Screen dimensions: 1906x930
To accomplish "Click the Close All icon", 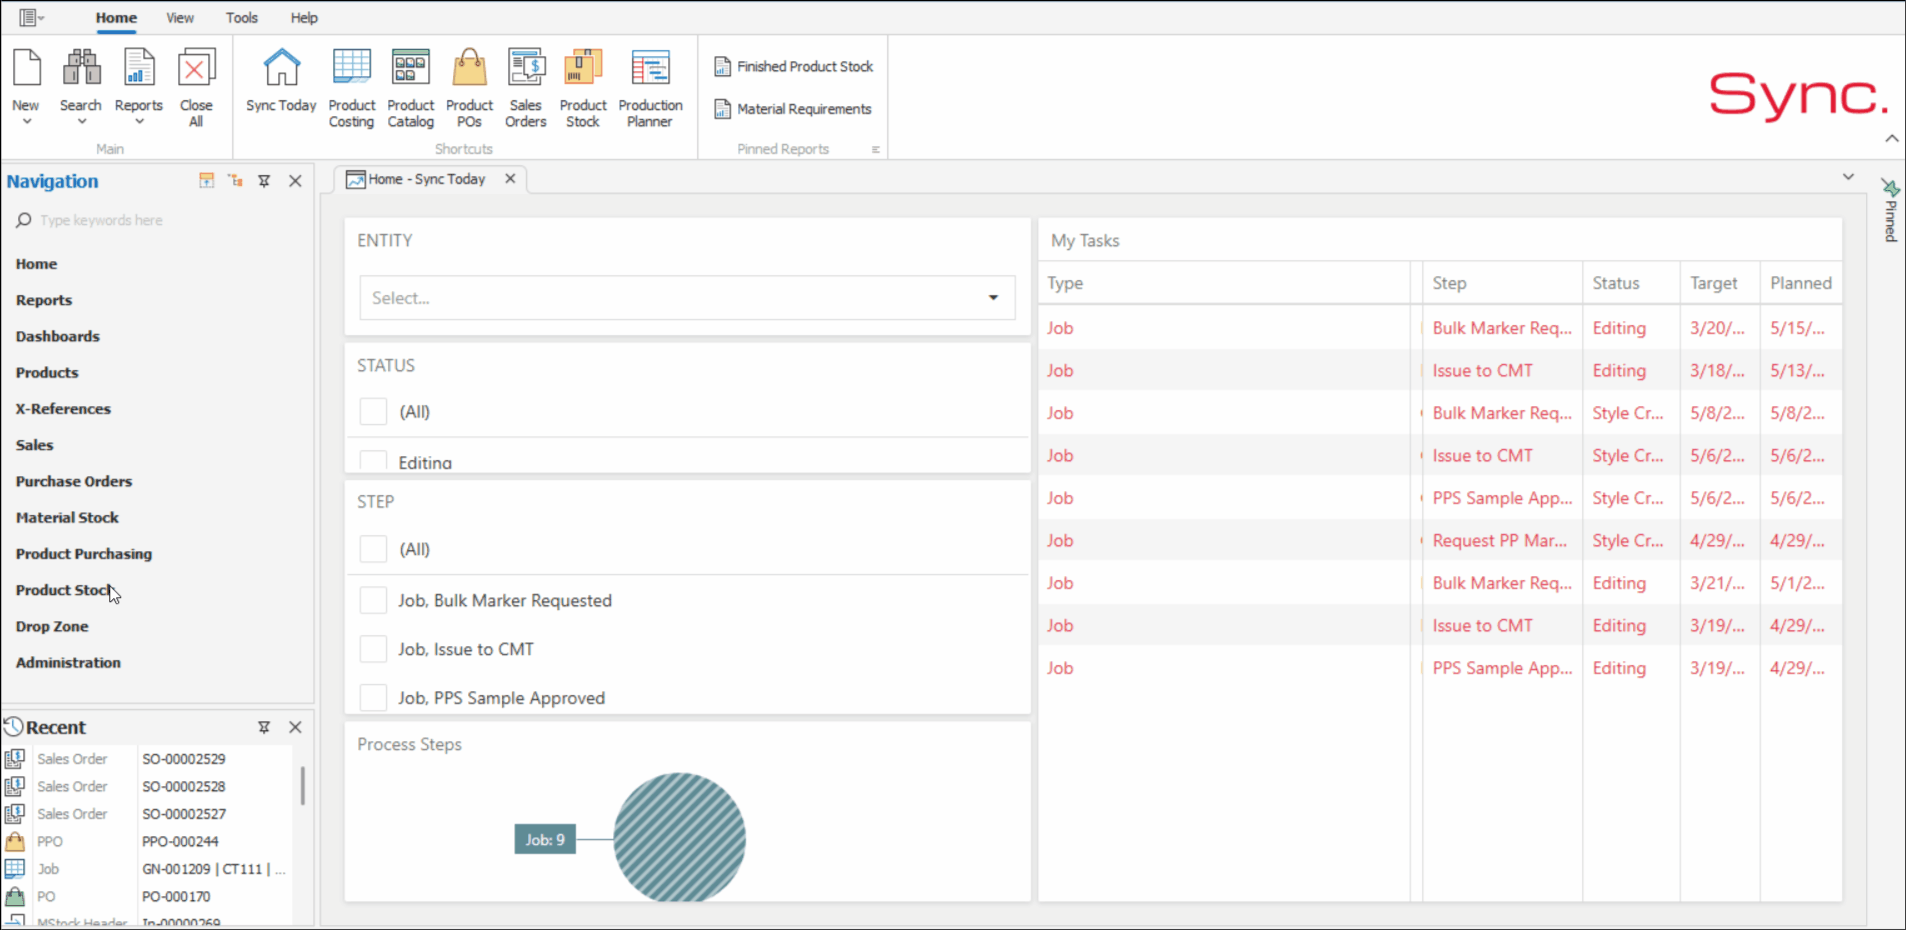I will [196, 68].
